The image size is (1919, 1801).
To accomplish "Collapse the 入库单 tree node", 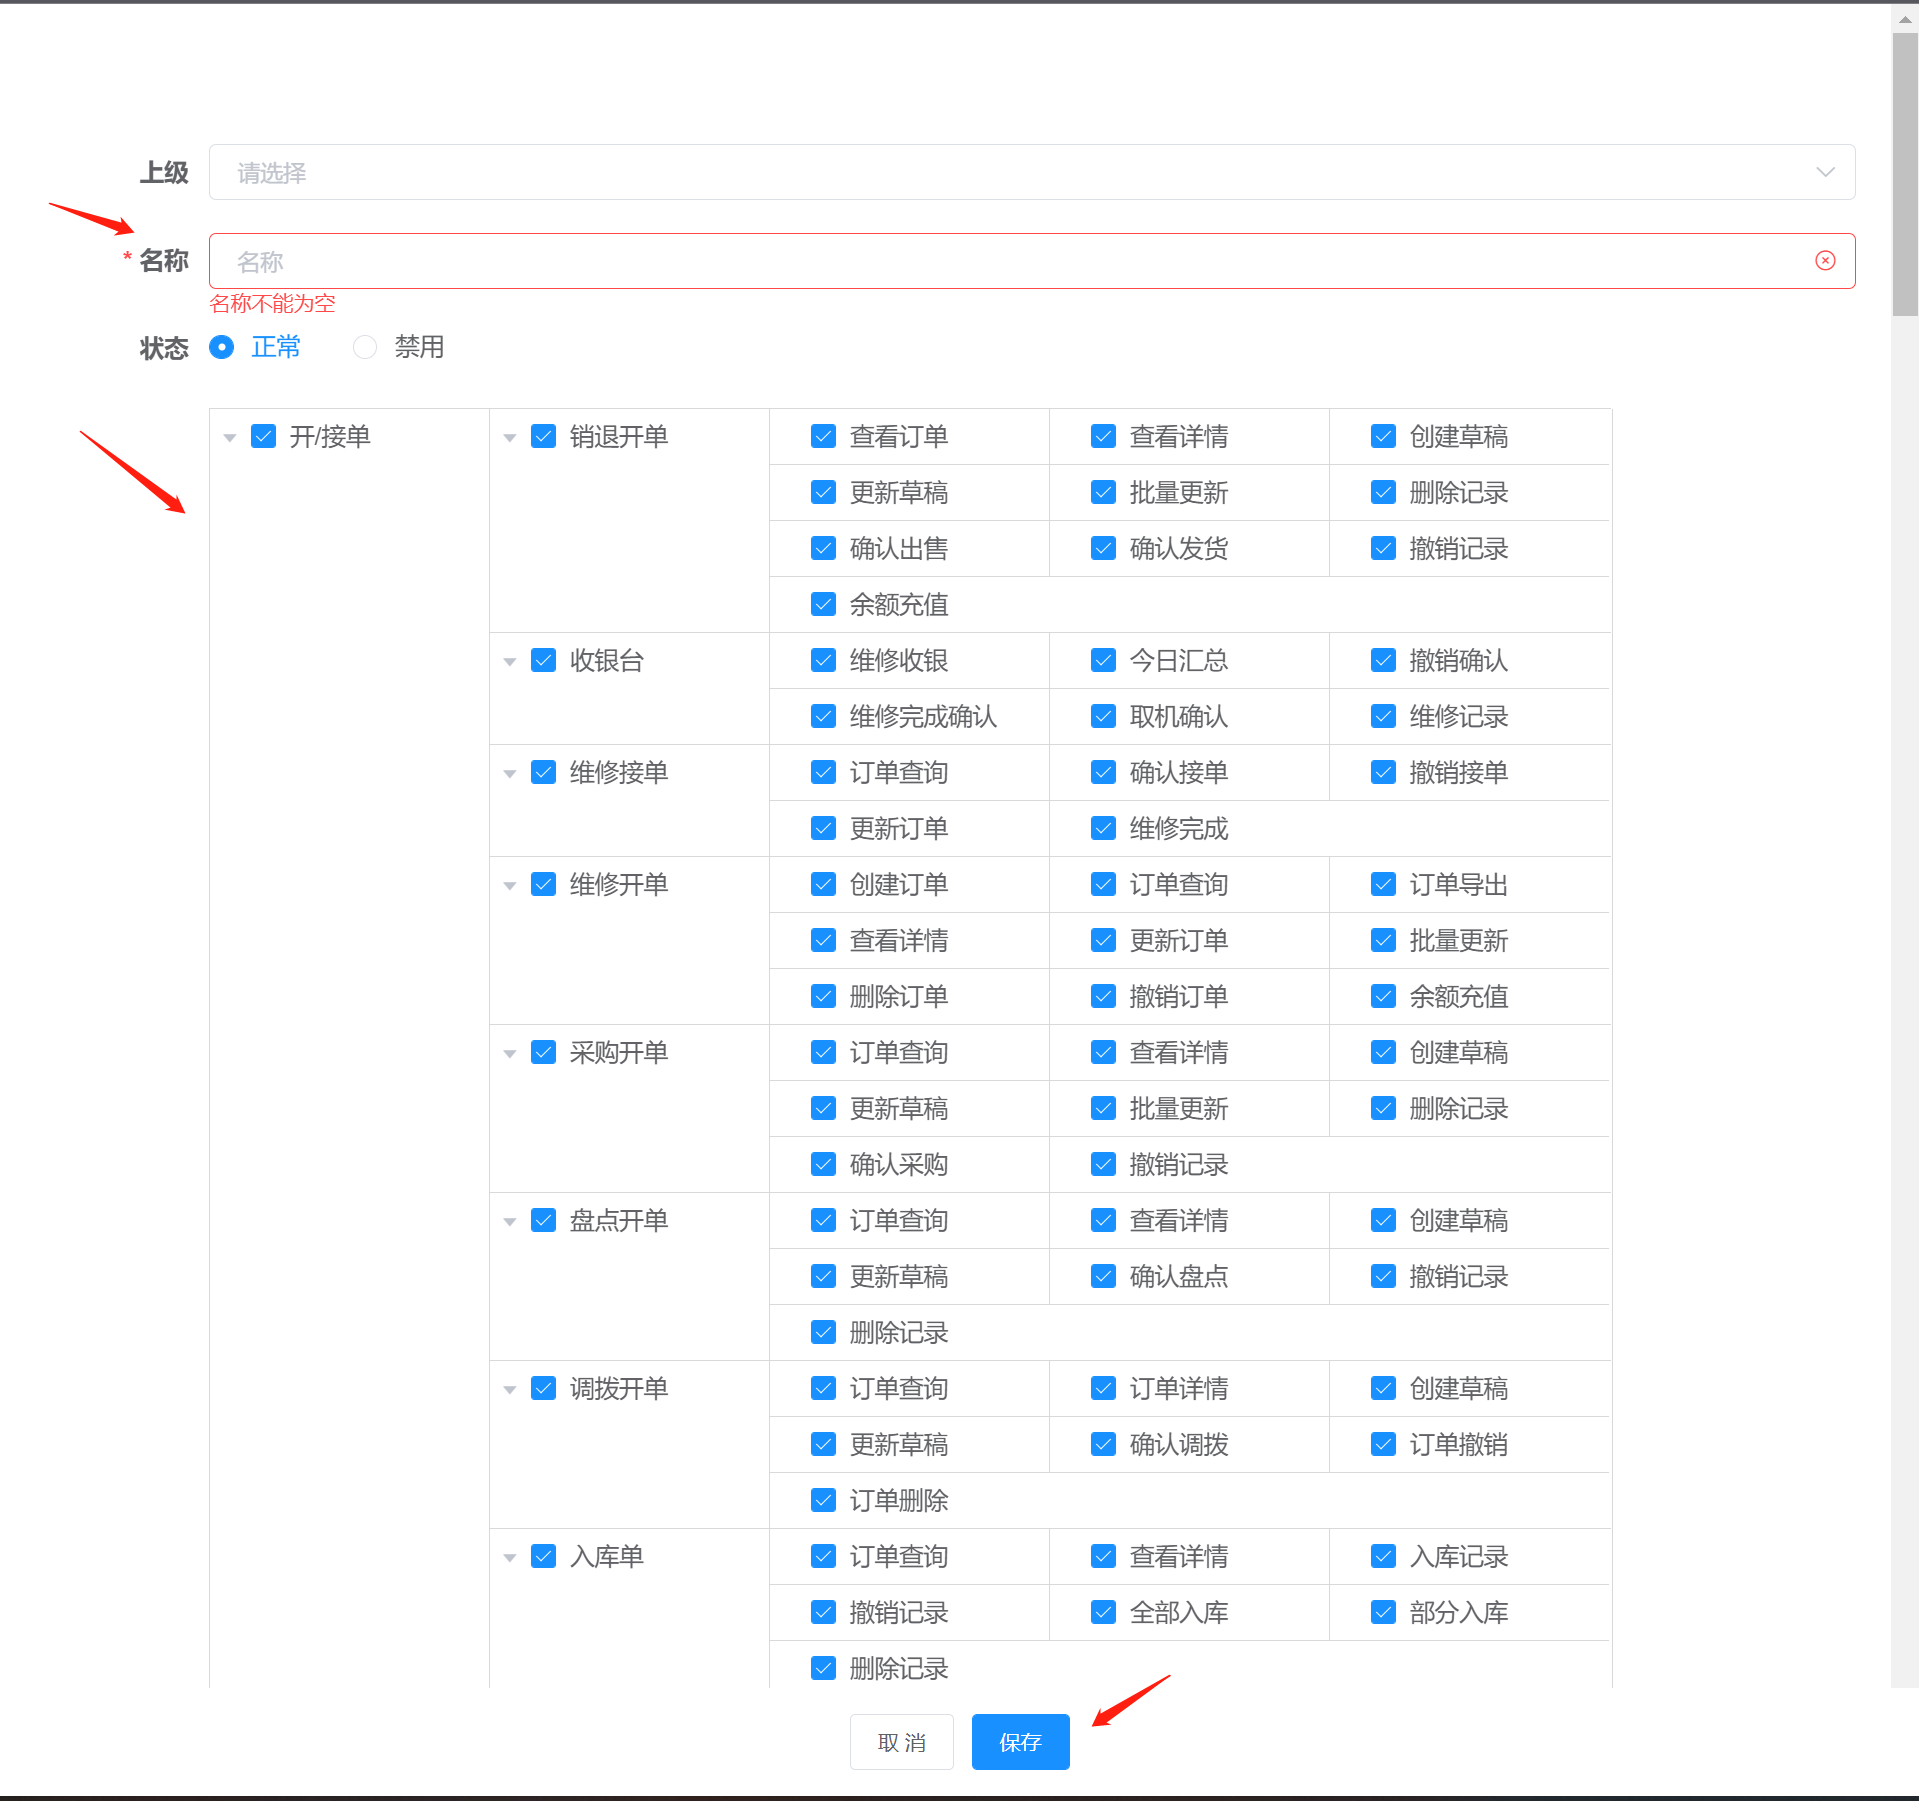I will pyautogui.click(x=510, y=1557).
